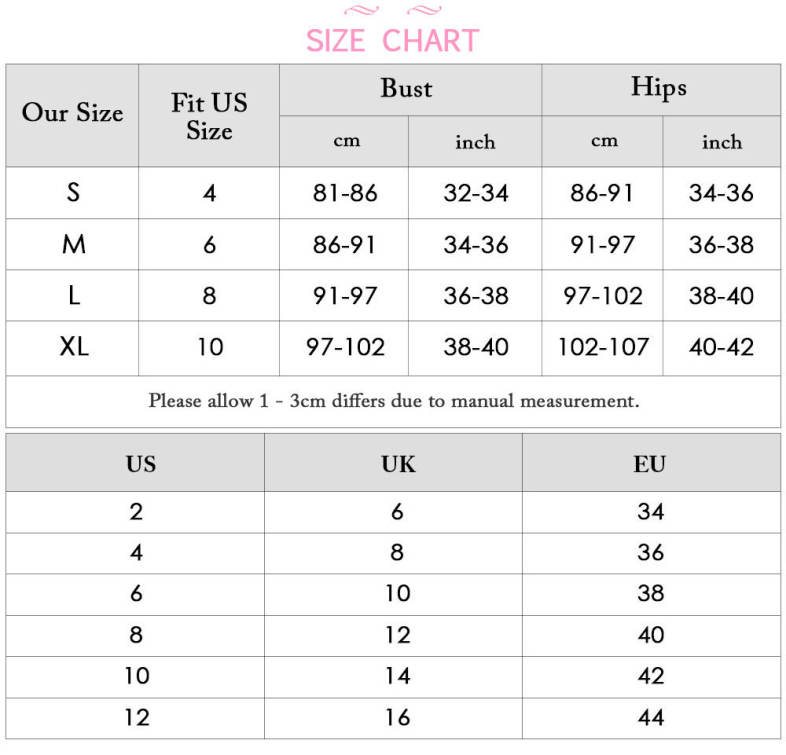Click bust inch value 36-38
This screenshot has width=786, height=755.
(476, 296)
